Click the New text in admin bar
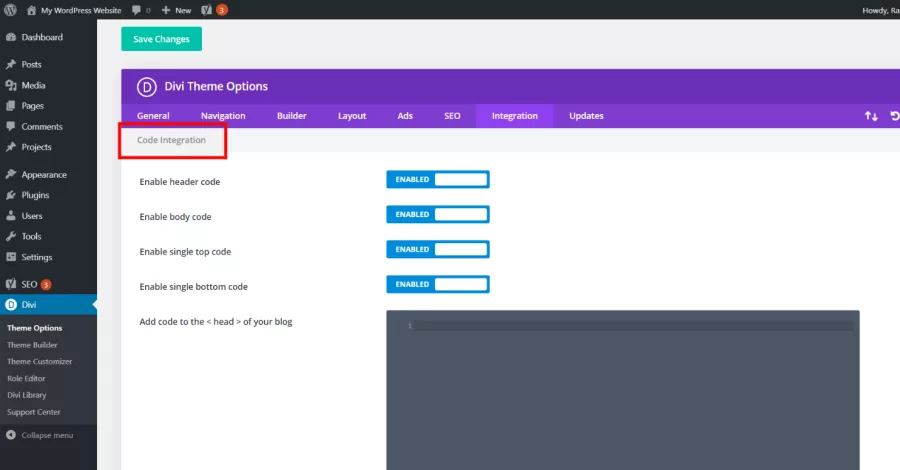Screen dimensions: 900x470 click(183, 10)
